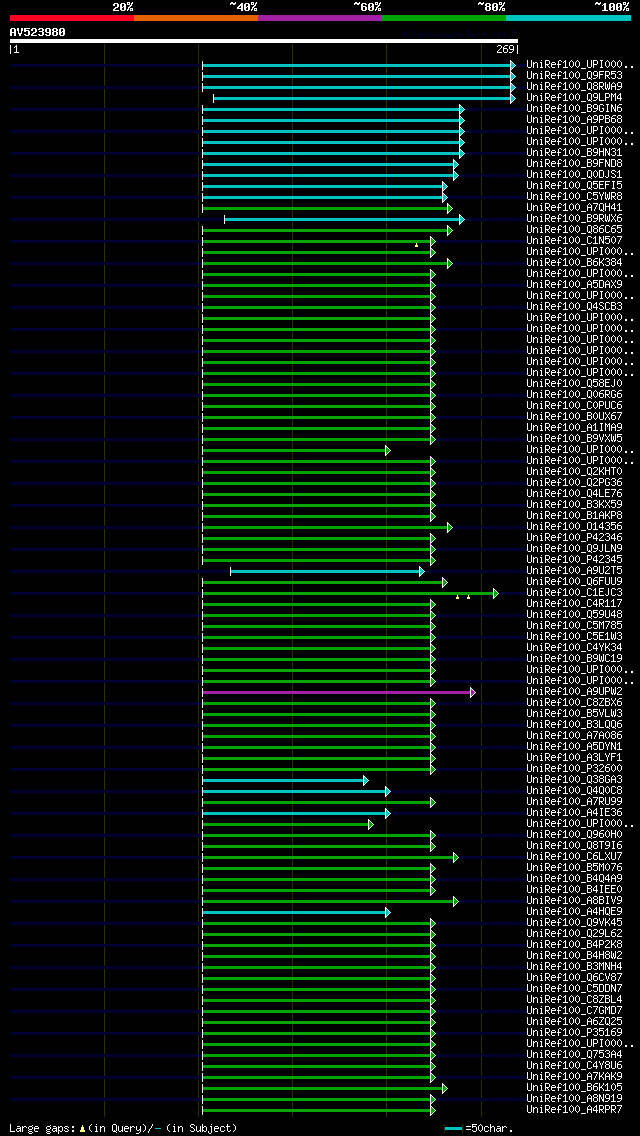Open hit UniRef100_P32600
This screenshot has height=1136, width=640.
pos(574,769)
